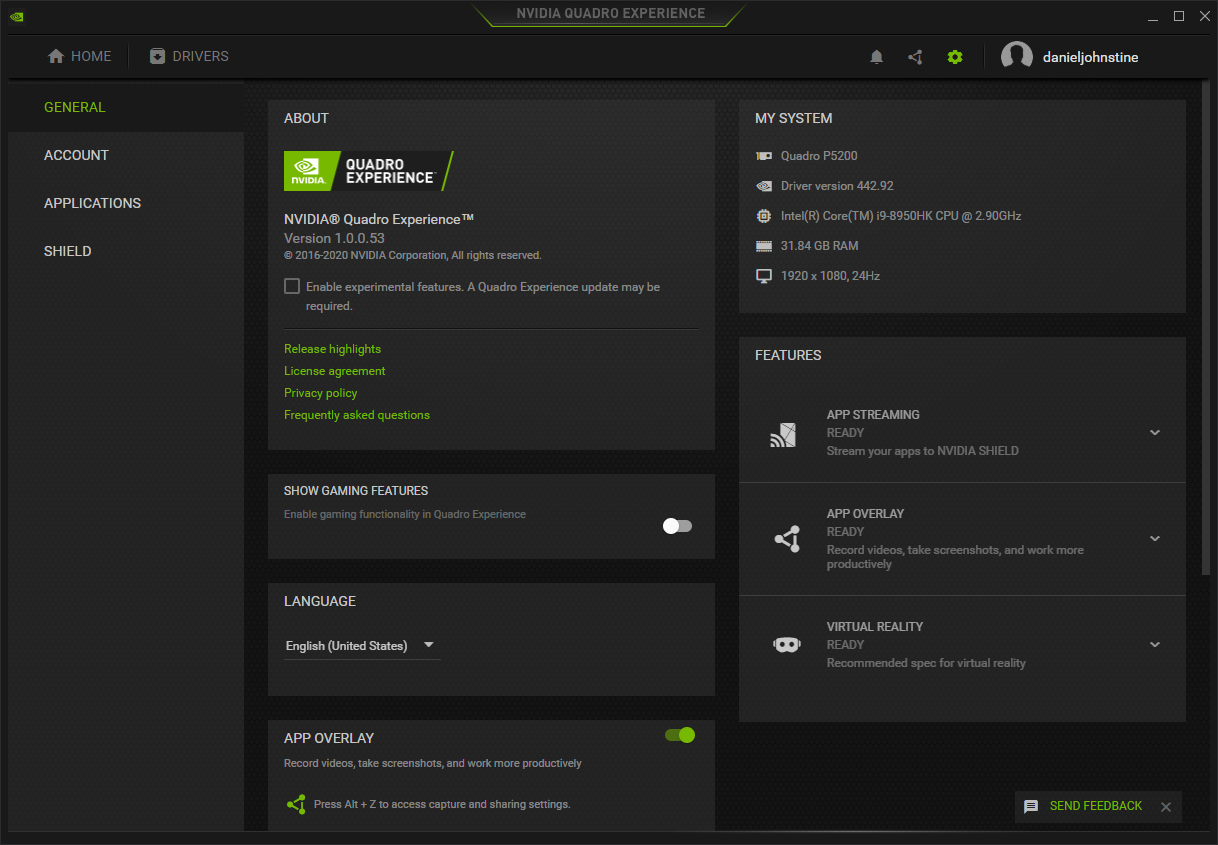Click the APP STREAMING feature title
This screenshot has height=845, width=1218.
[873, 415]
